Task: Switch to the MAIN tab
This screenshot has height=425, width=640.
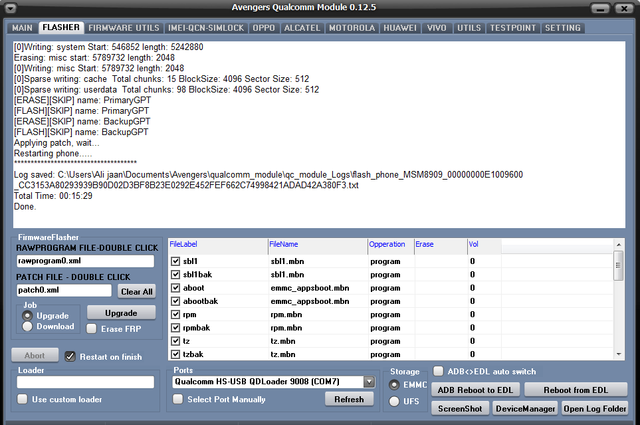Action: pos(22,28)
